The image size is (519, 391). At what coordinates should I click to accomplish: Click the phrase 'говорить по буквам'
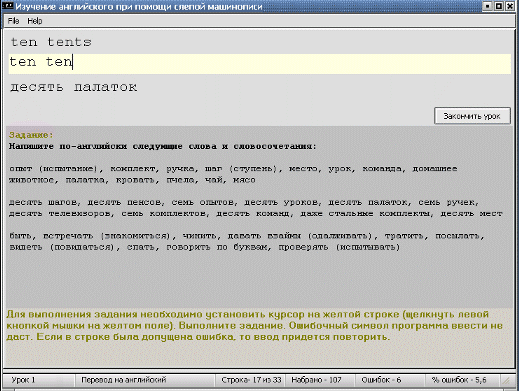tap(219, 247)
